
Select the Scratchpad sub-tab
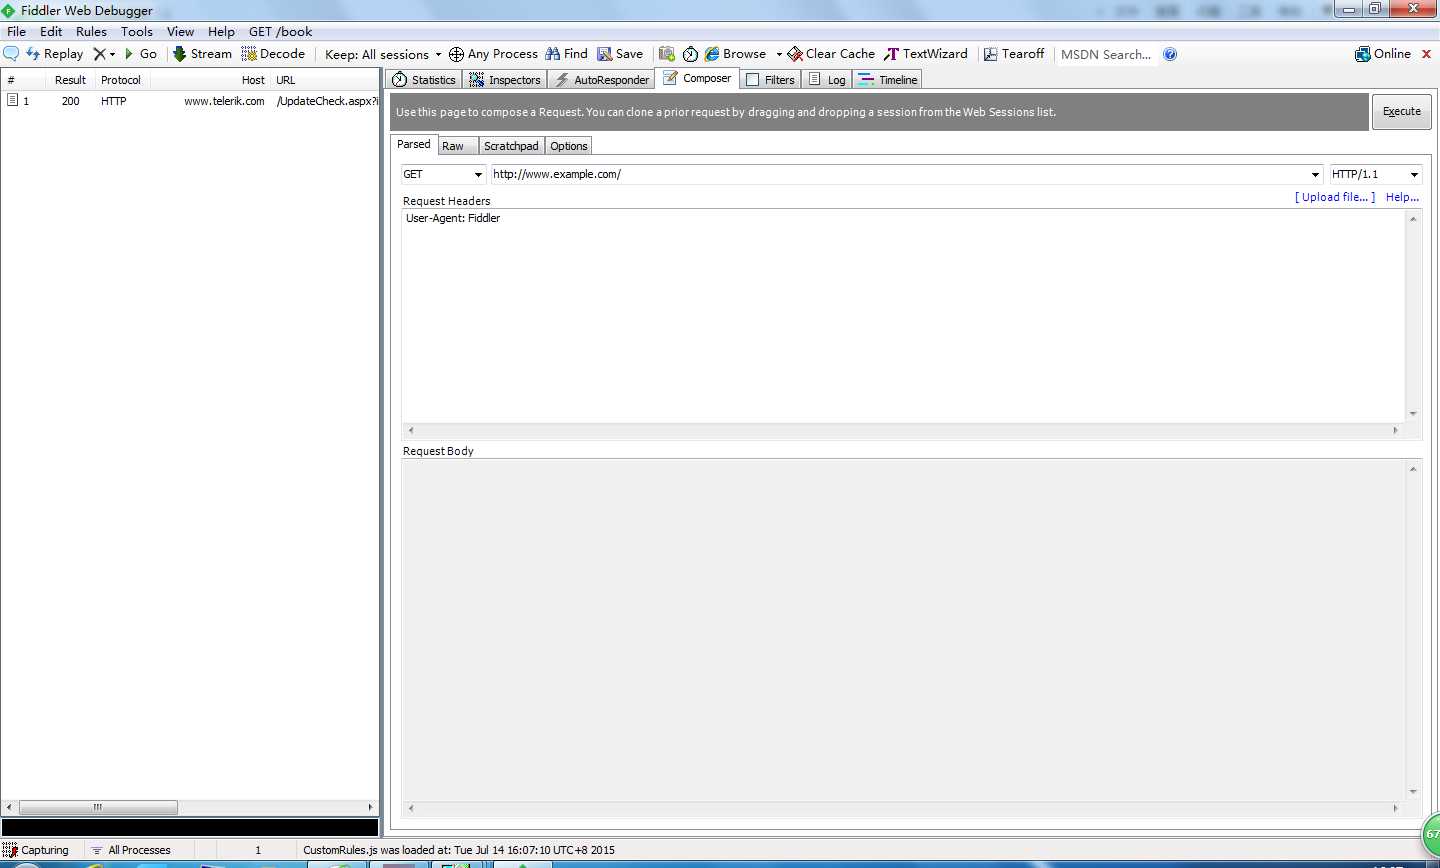click(511, 146)
